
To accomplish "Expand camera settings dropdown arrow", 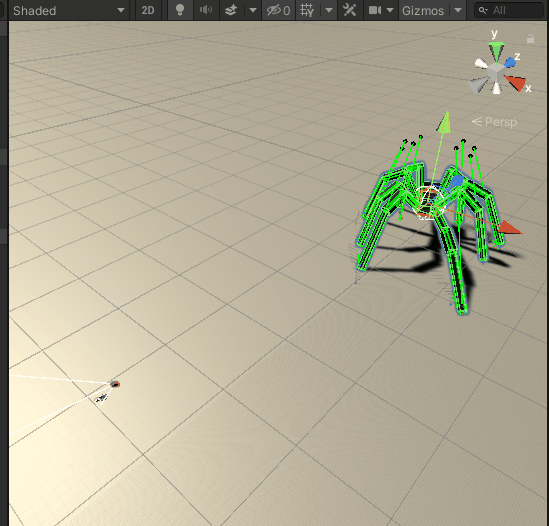I will (x=390, y=11).
